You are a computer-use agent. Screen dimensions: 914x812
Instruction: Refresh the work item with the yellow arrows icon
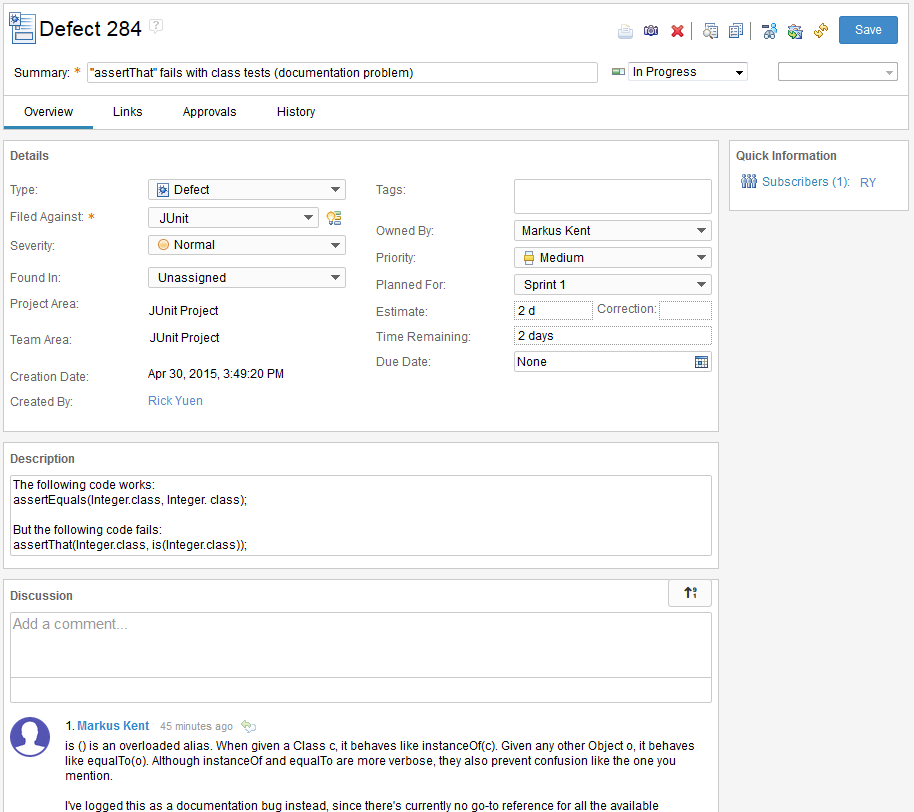(821, 31)
